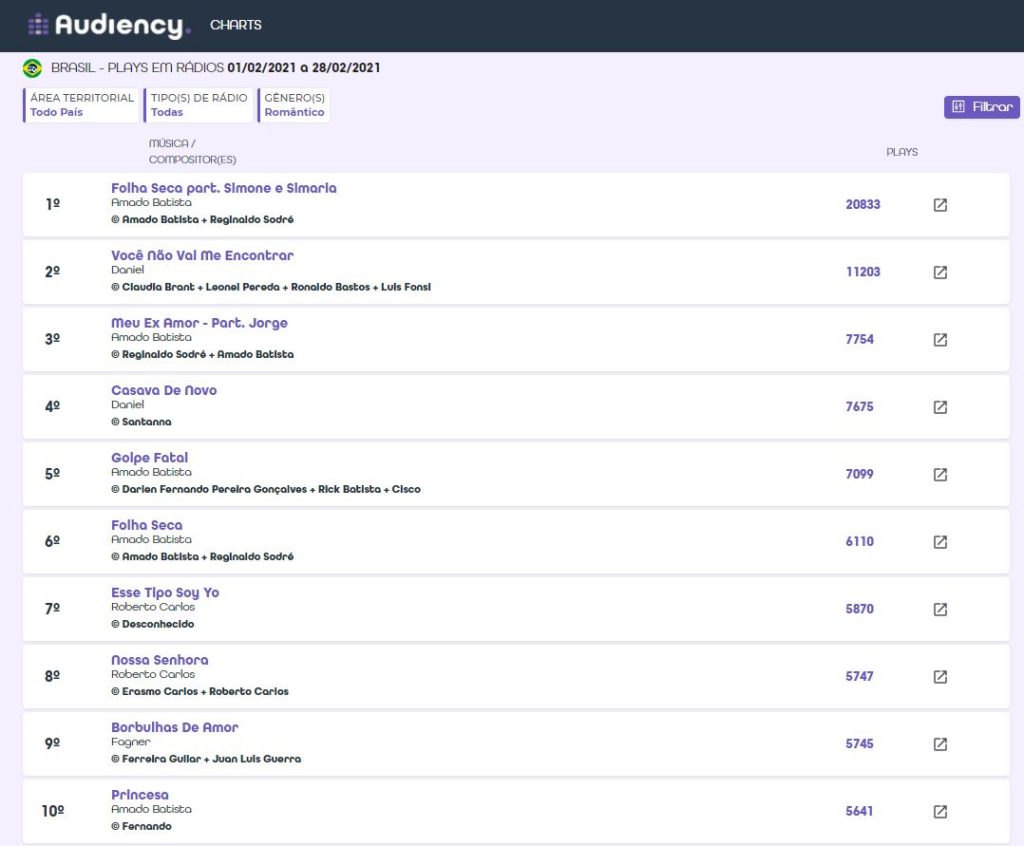
Task: Open the Área Territorial filter
Action: [81, 105]
